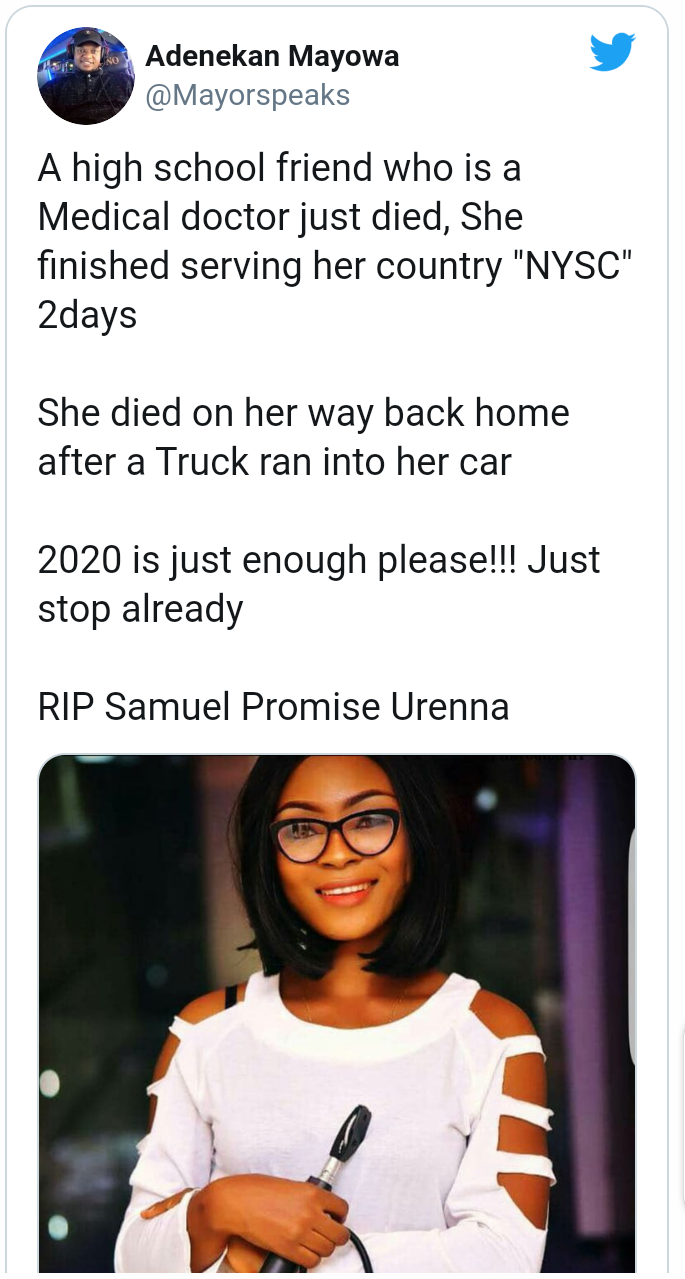685x1279 pixels.
Task: Click the Twitter bird logo icon
Action: coord(611,53)
